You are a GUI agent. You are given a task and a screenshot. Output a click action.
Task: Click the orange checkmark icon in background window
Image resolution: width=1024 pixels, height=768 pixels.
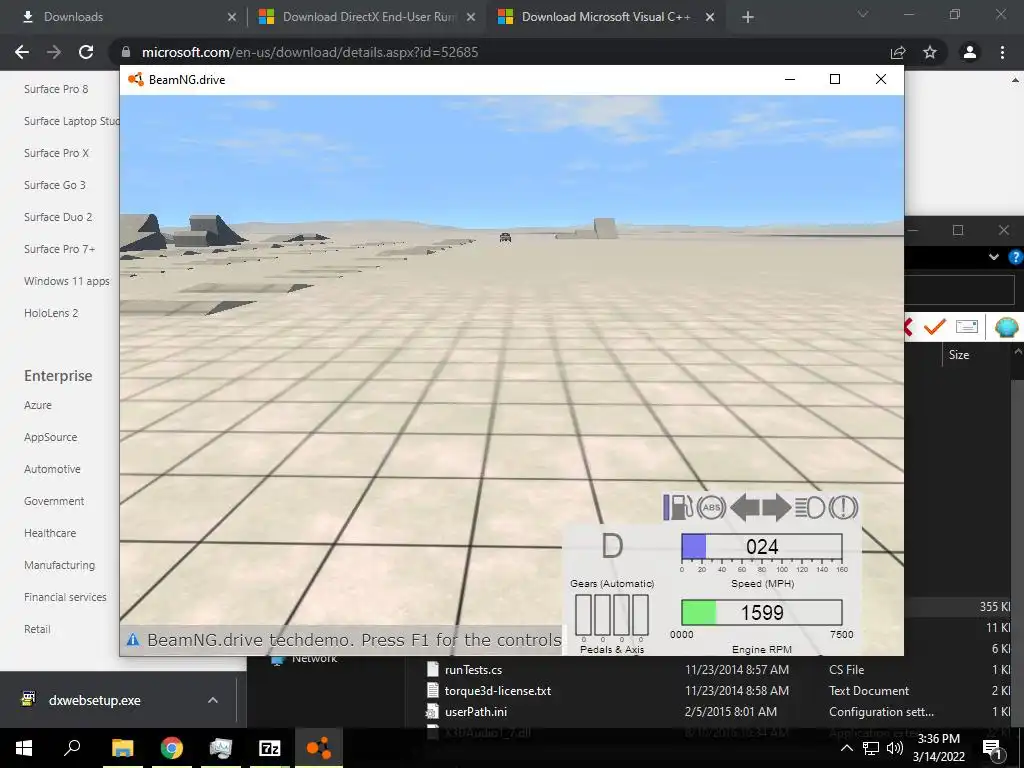tap(935, 326)
